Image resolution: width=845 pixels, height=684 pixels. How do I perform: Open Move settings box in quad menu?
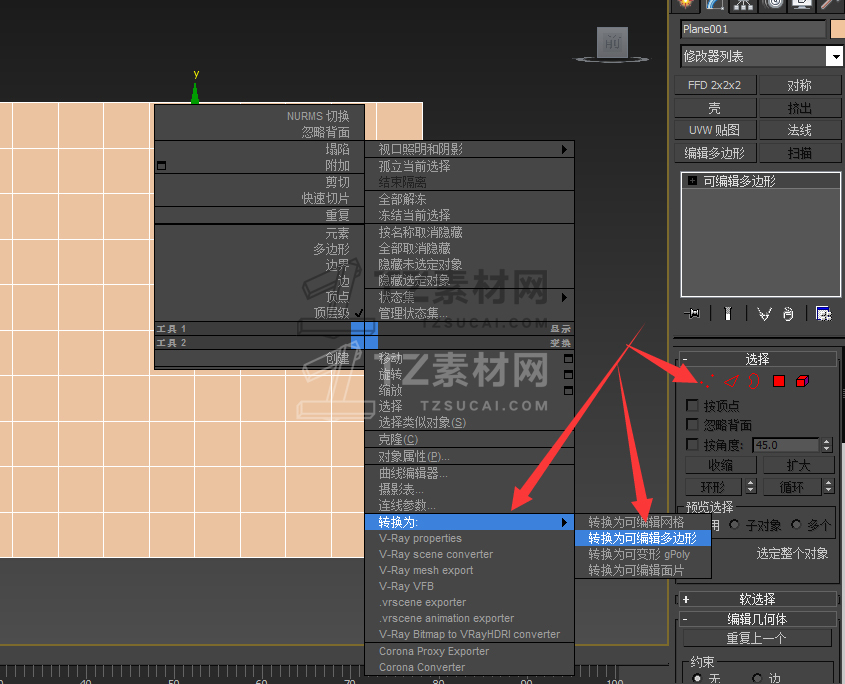(568, 358)
